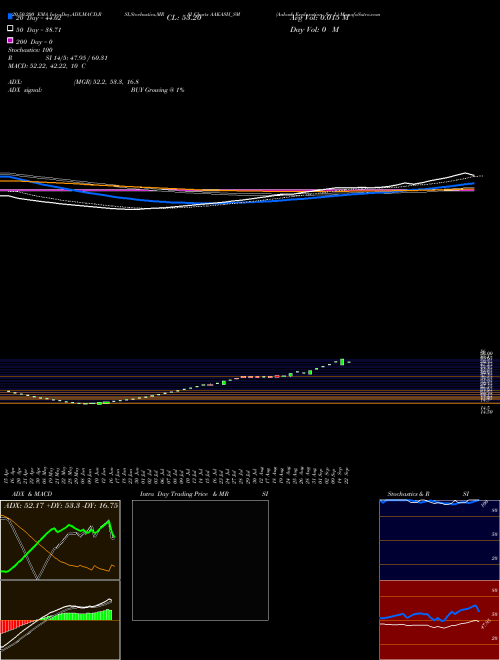
Task: Click the magenta 200 Day legend swatch
Action: pyautogui.click(x=10, y=40)
